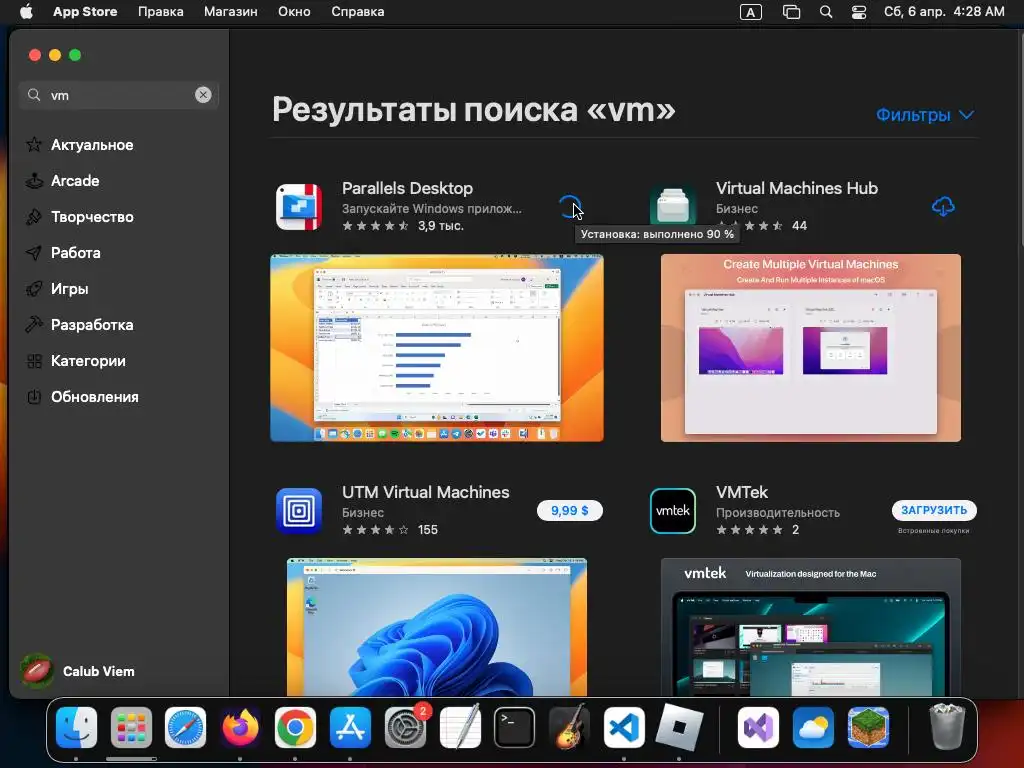Open the Parallels Desktop screenshot preview

[x=437, y=348]
